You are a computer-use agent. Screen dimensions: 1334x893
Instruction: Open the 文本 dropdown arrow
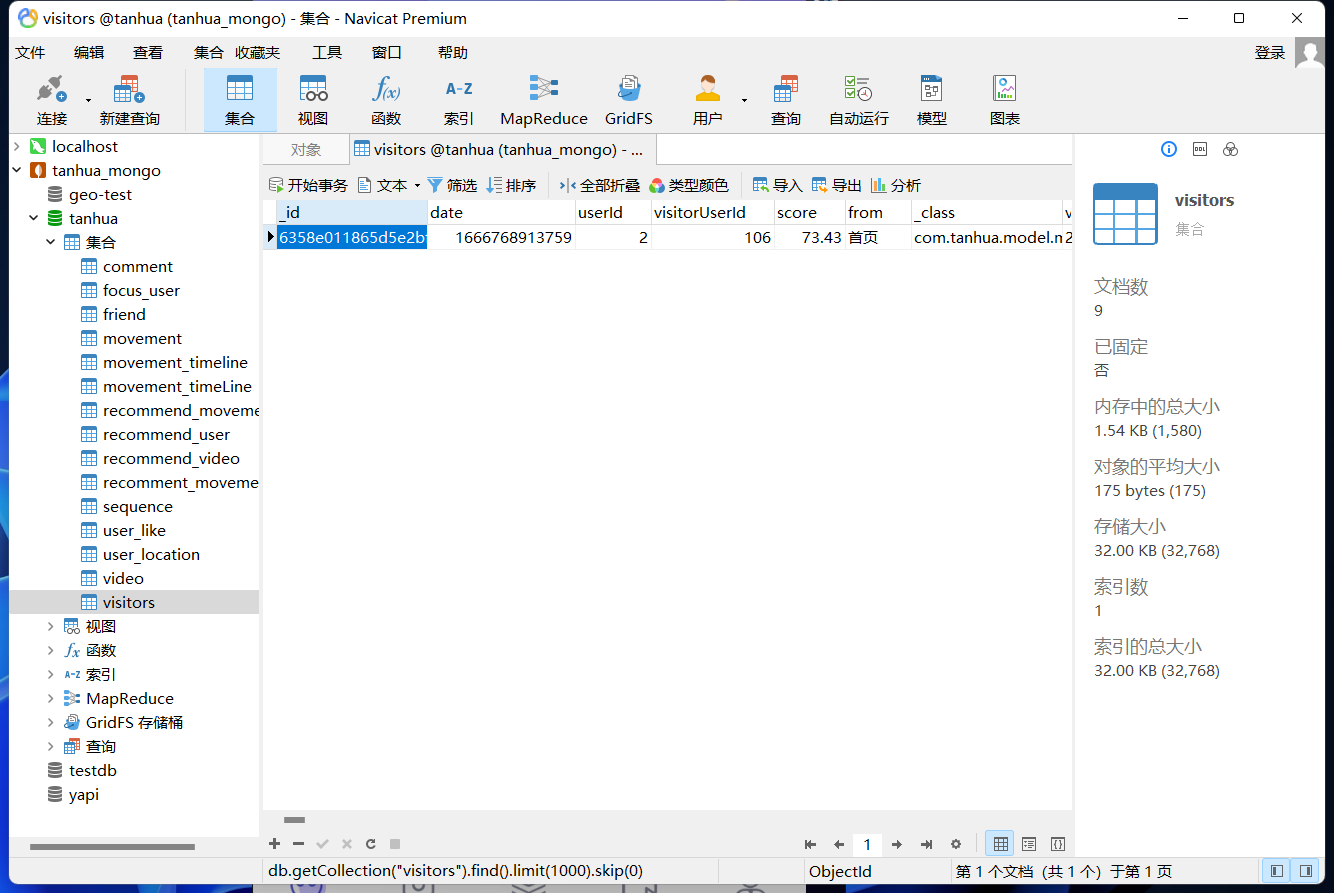coord(417,186)
